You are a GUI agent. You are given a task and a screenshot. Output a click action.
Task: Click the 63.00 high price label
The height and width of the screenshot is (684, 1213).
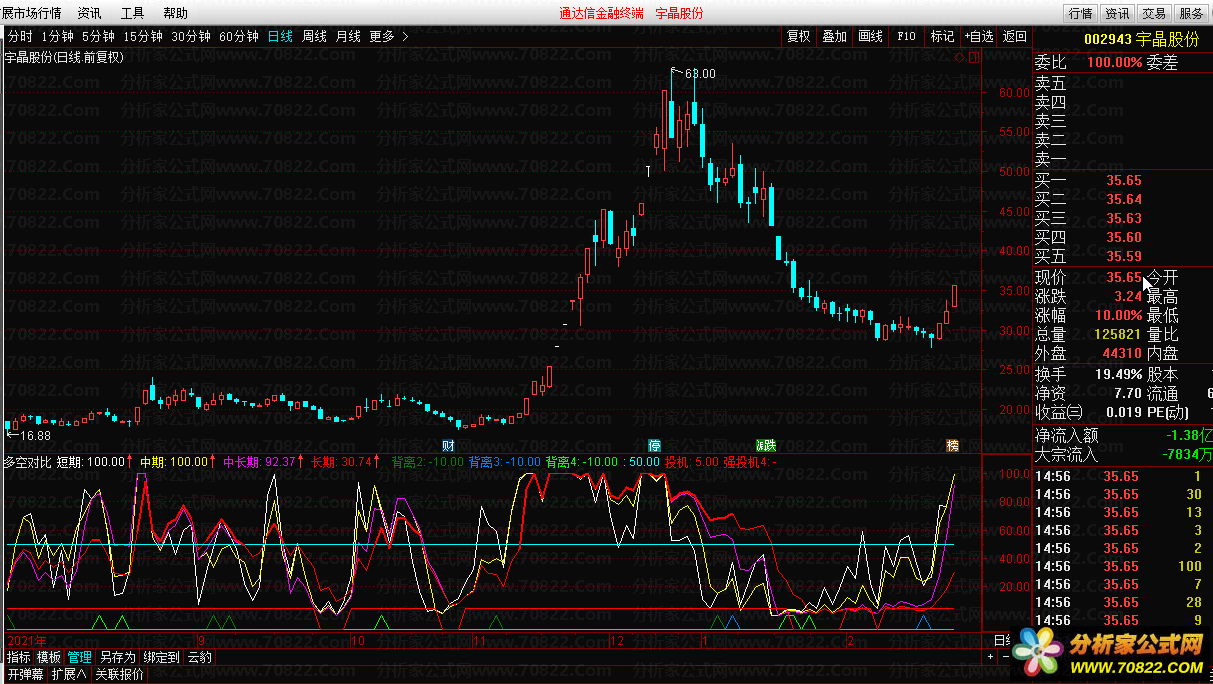(x=700, y=73)
